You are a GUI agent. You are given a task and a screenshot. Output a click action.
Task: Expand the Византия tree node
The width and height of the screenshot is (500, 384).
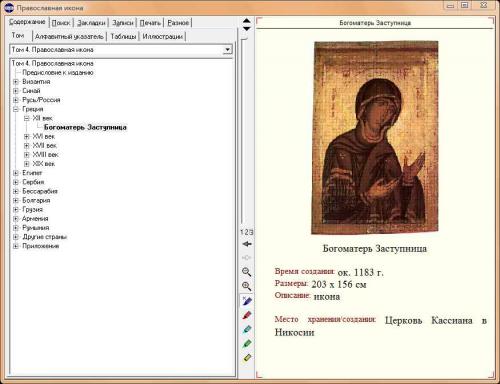click(16, 82)
